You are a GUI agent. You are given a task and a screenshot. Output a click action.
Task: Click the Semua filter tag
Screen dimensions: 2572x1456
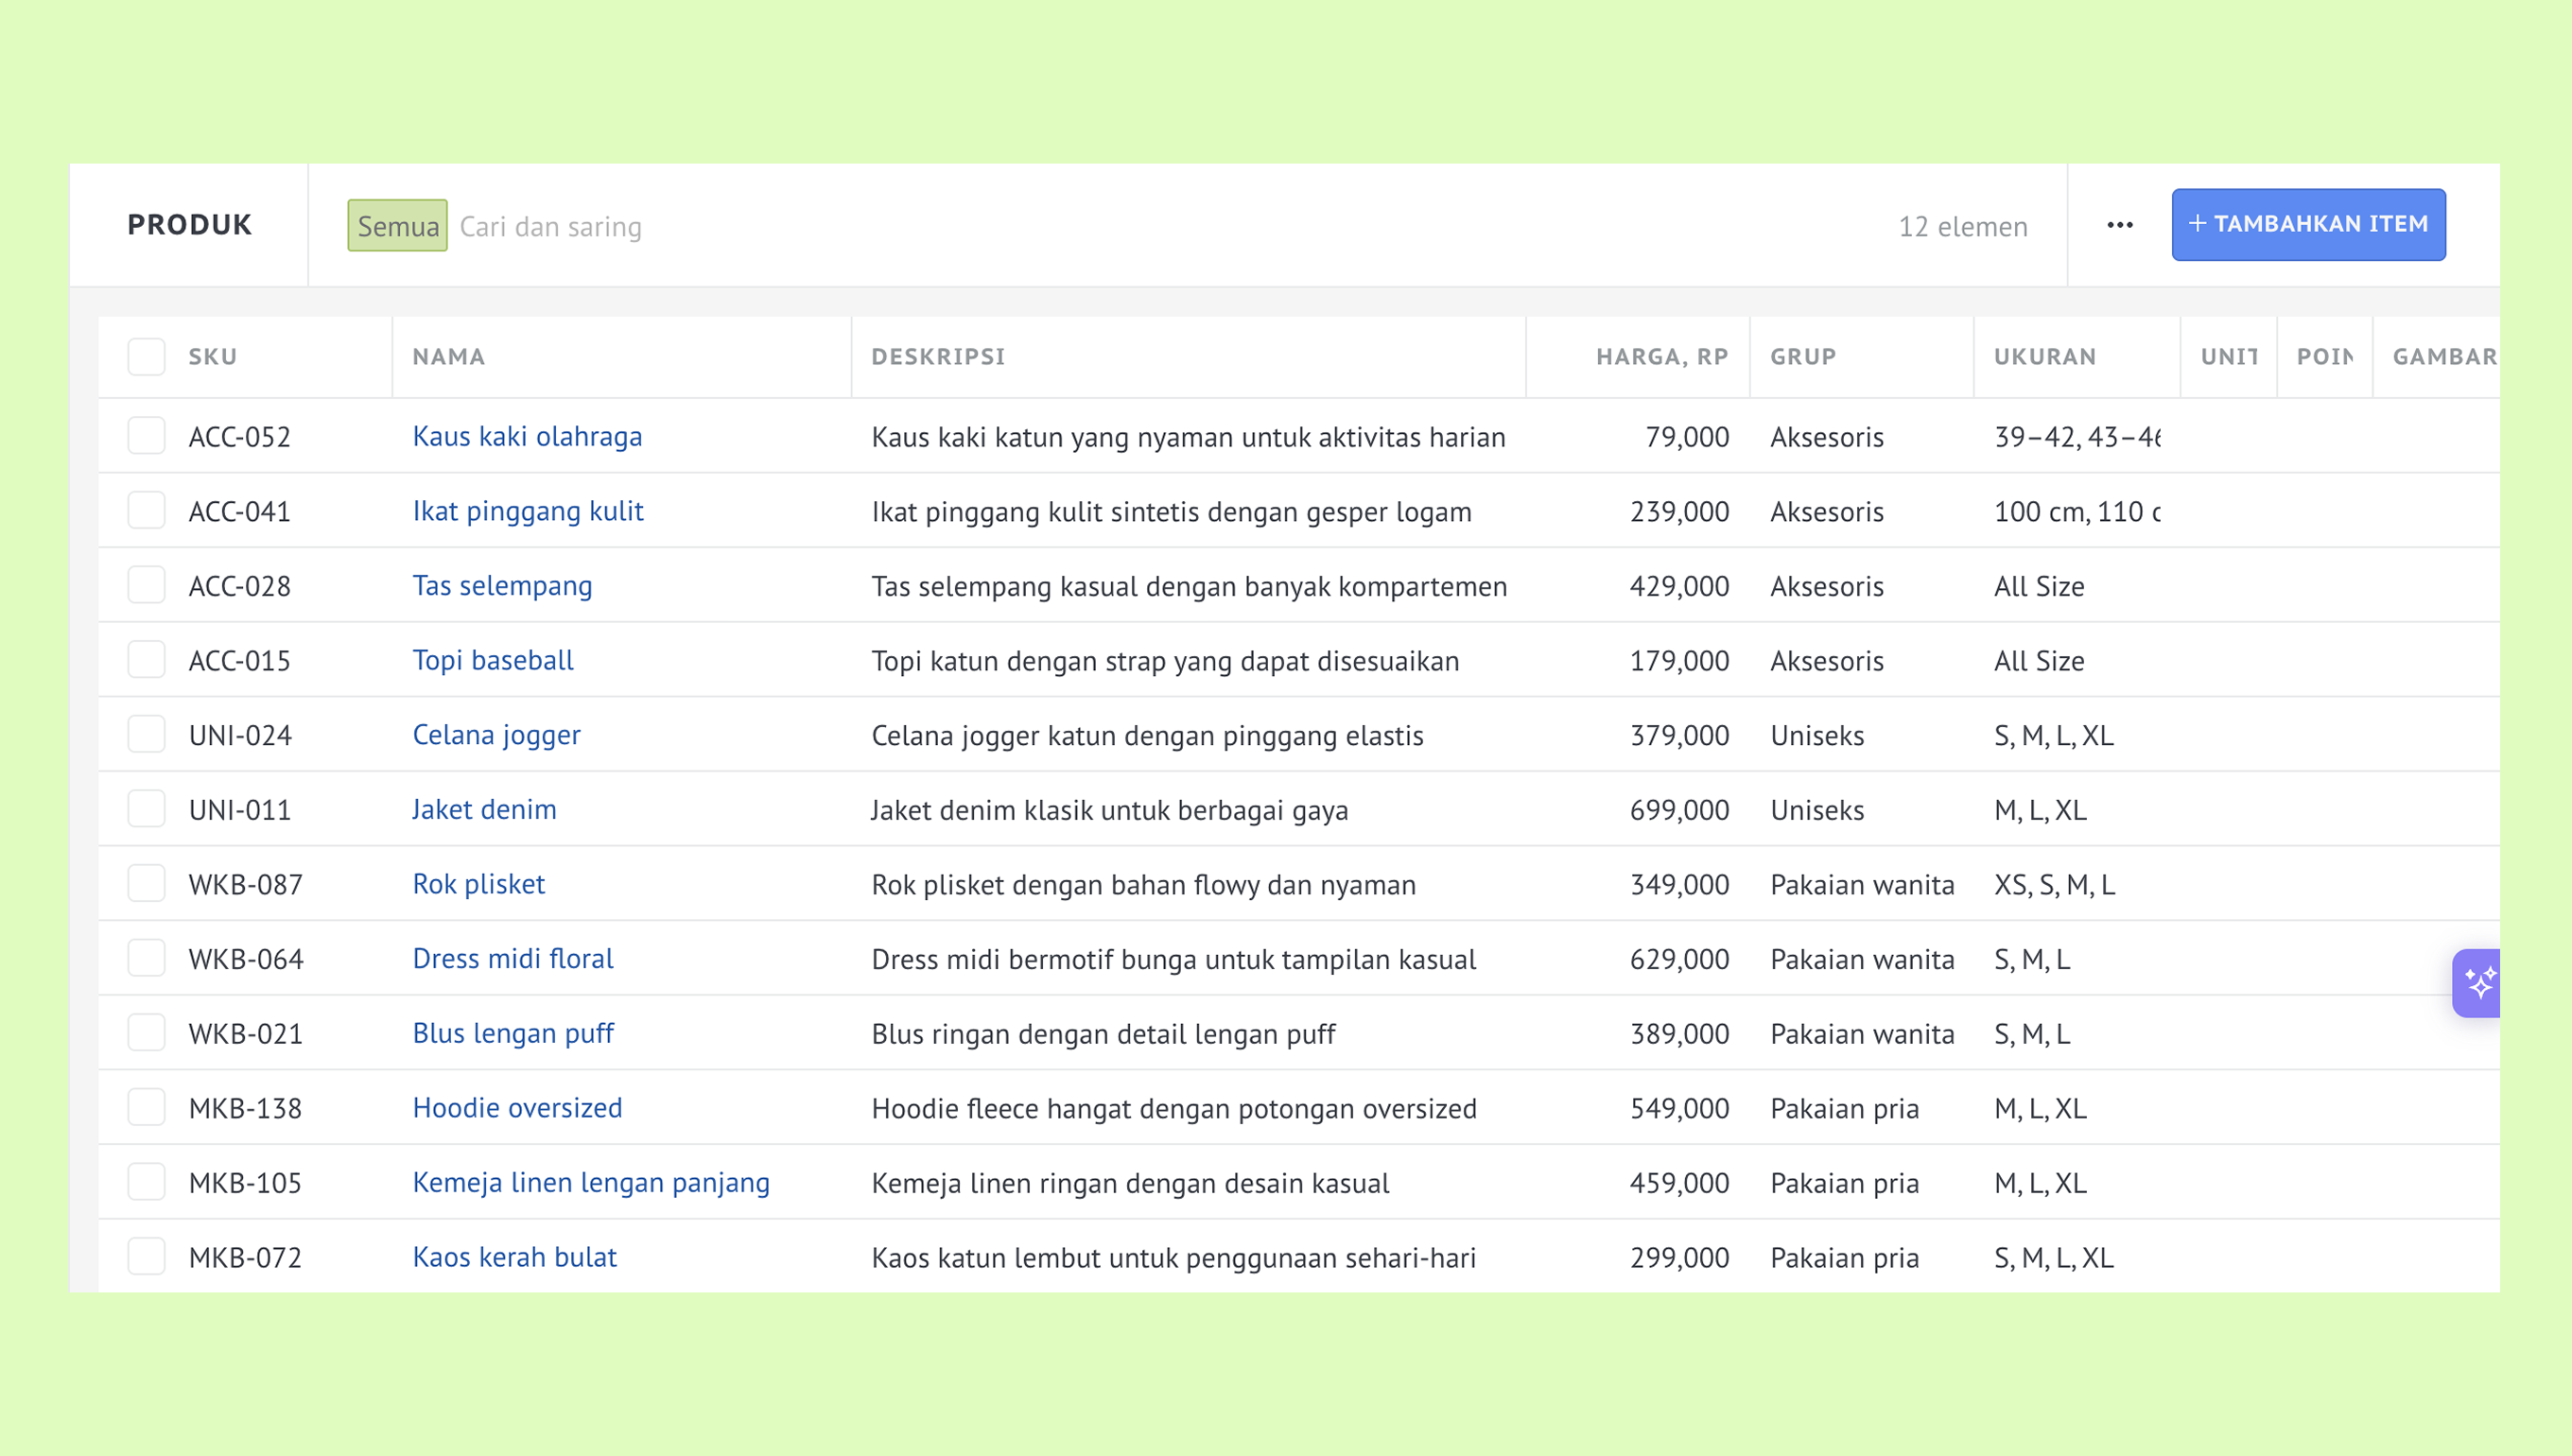point(397,226)
